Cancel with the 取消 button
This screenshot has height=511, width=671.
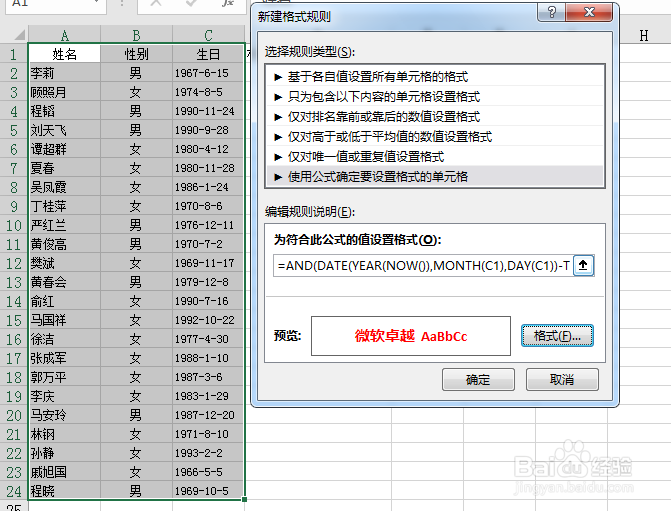[x=562, y=380]
